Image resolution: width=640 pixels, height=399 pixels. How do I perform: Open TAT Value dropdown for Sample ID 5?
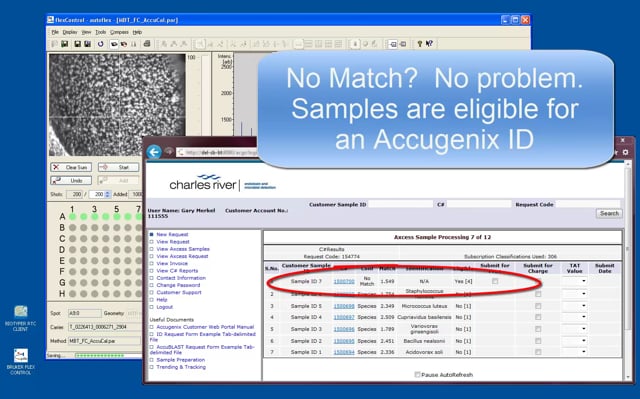tap(574, 306)
